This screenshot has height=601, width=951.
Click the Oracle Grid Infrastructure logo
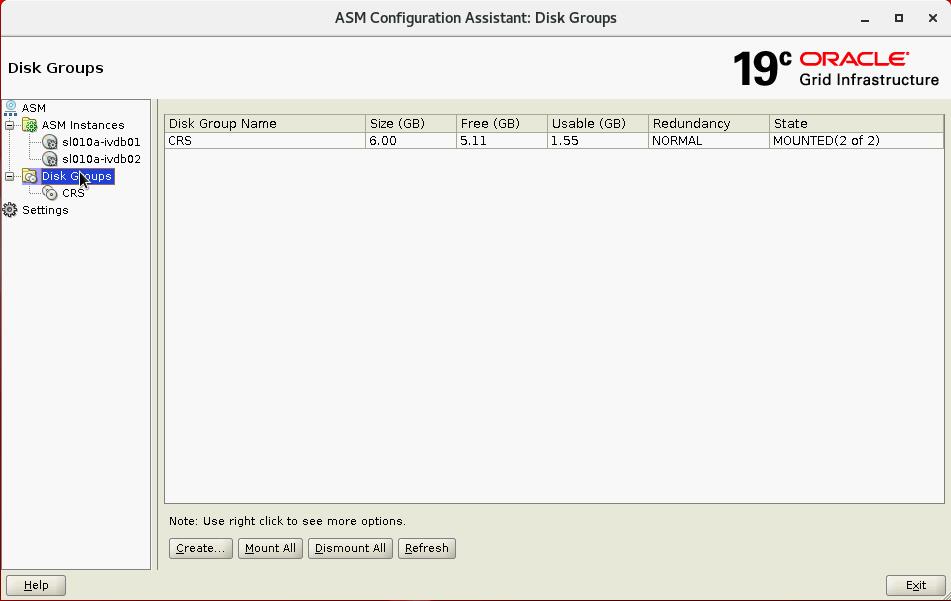[835, 68]
